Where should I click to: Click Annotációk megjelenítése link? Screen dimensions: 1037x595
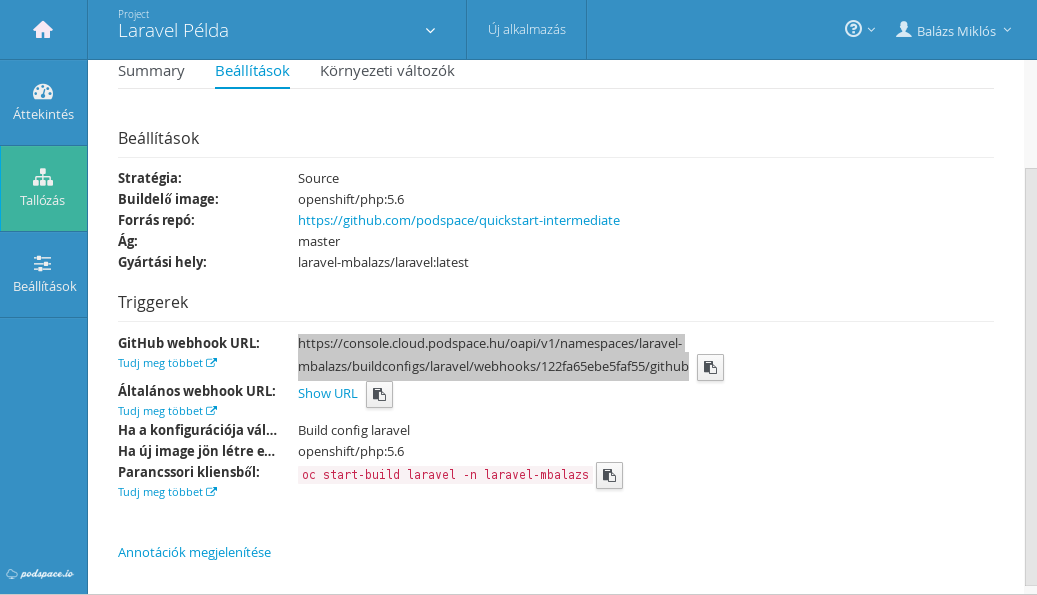click(x=194, y=553)
